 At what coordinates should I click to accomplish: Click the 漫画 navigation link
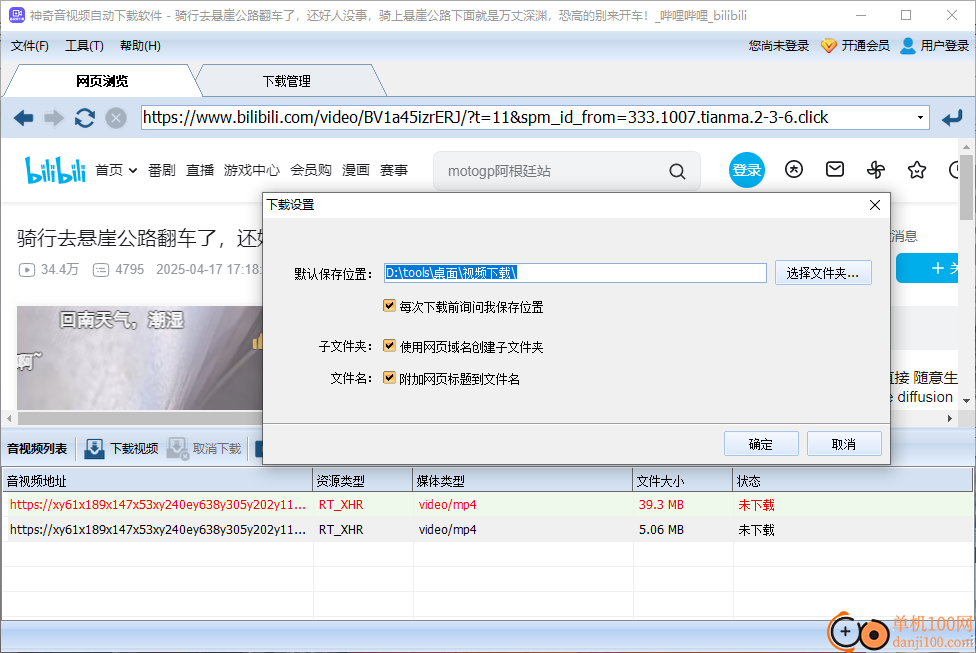(355, 171)
